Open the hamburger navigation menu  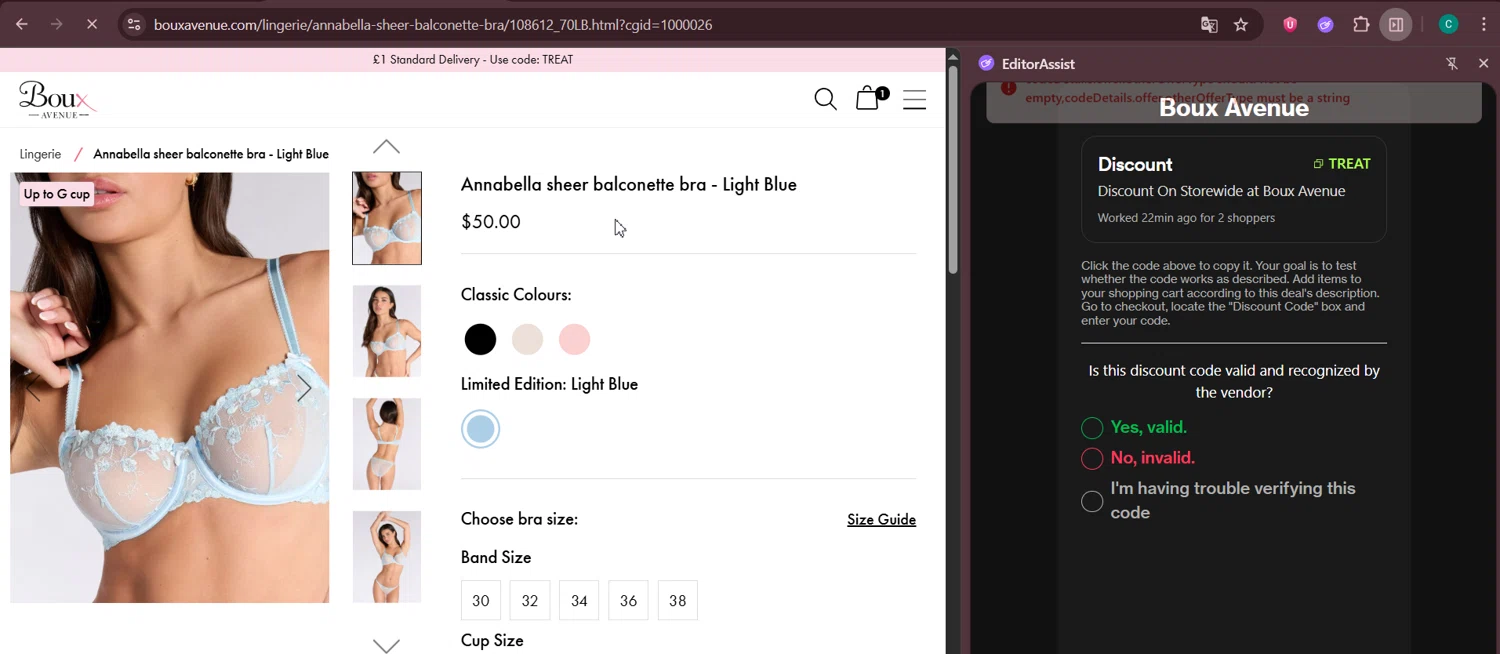pos(914,99)
